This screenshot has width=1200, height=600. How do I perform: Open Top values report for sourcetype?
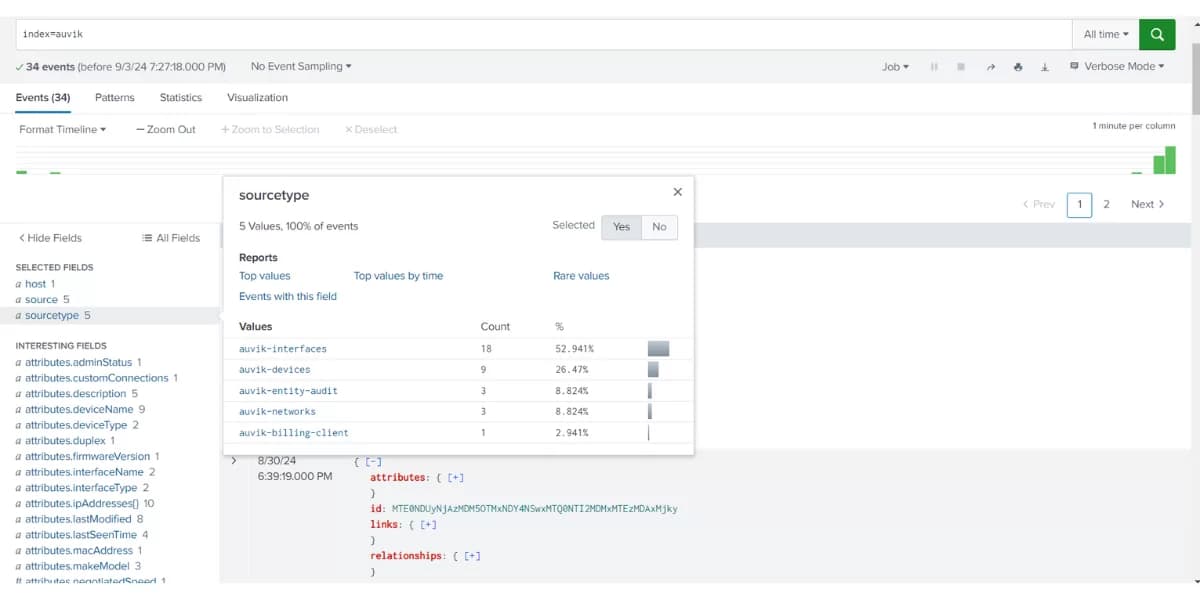pos(264,275)
